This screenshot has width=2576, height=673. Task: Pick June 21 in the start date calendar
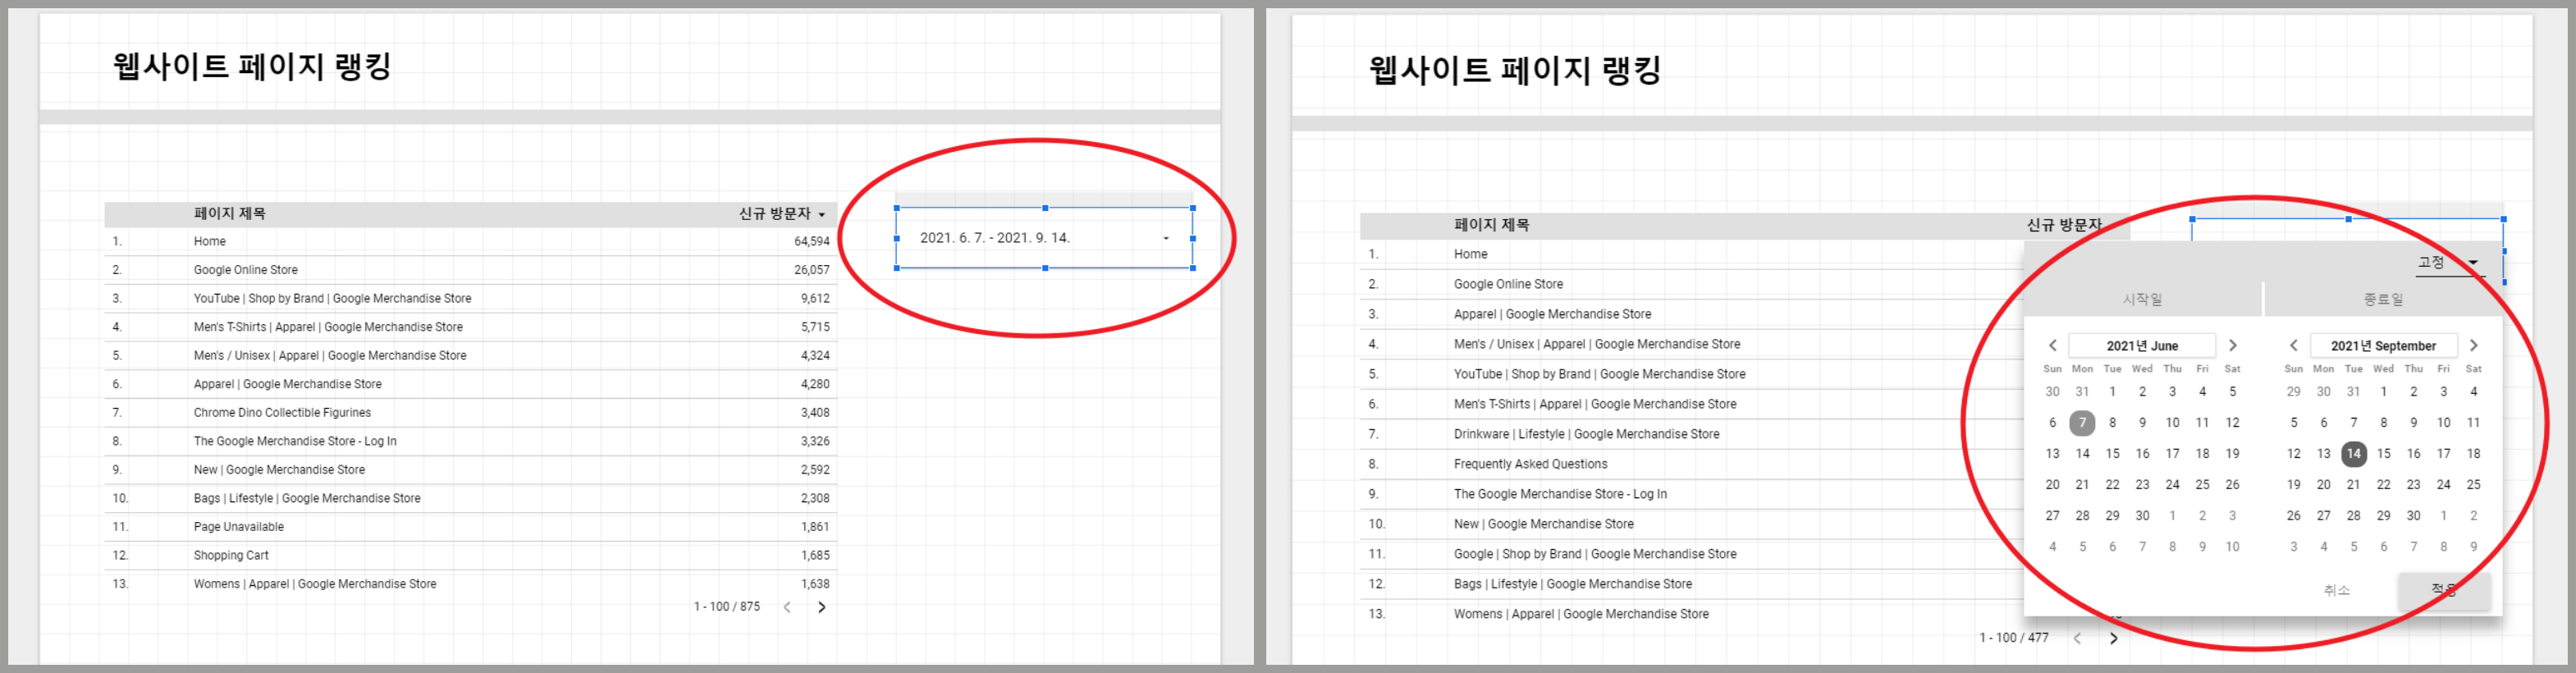click(2082, 485)
